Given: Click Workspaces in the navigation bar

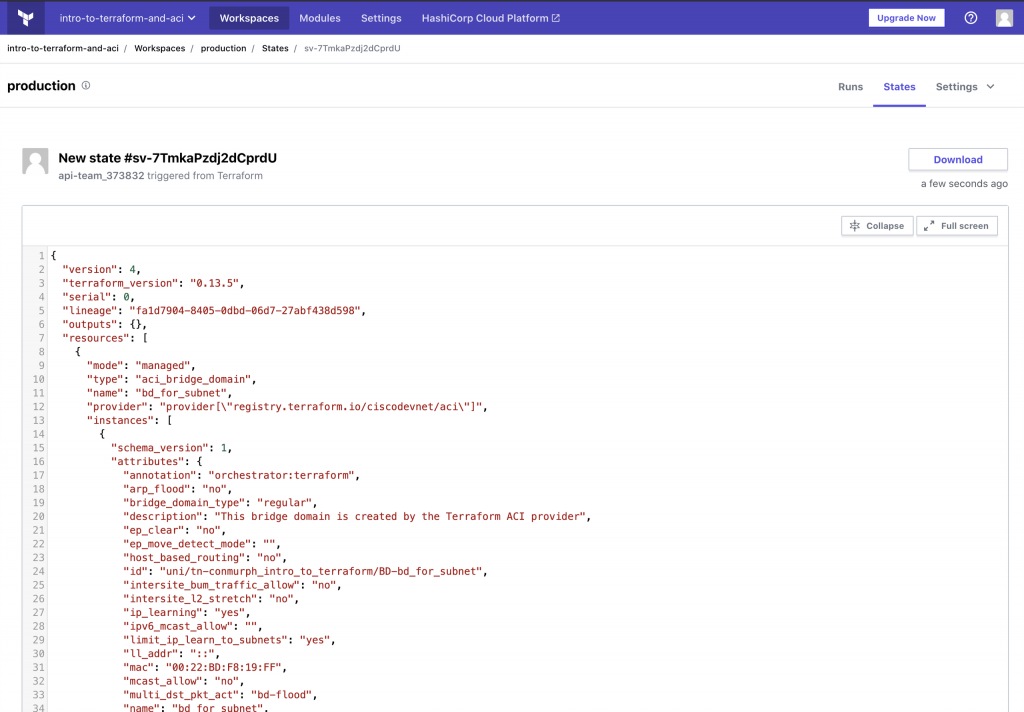Looking at the screenshot, I should (248, 17).
